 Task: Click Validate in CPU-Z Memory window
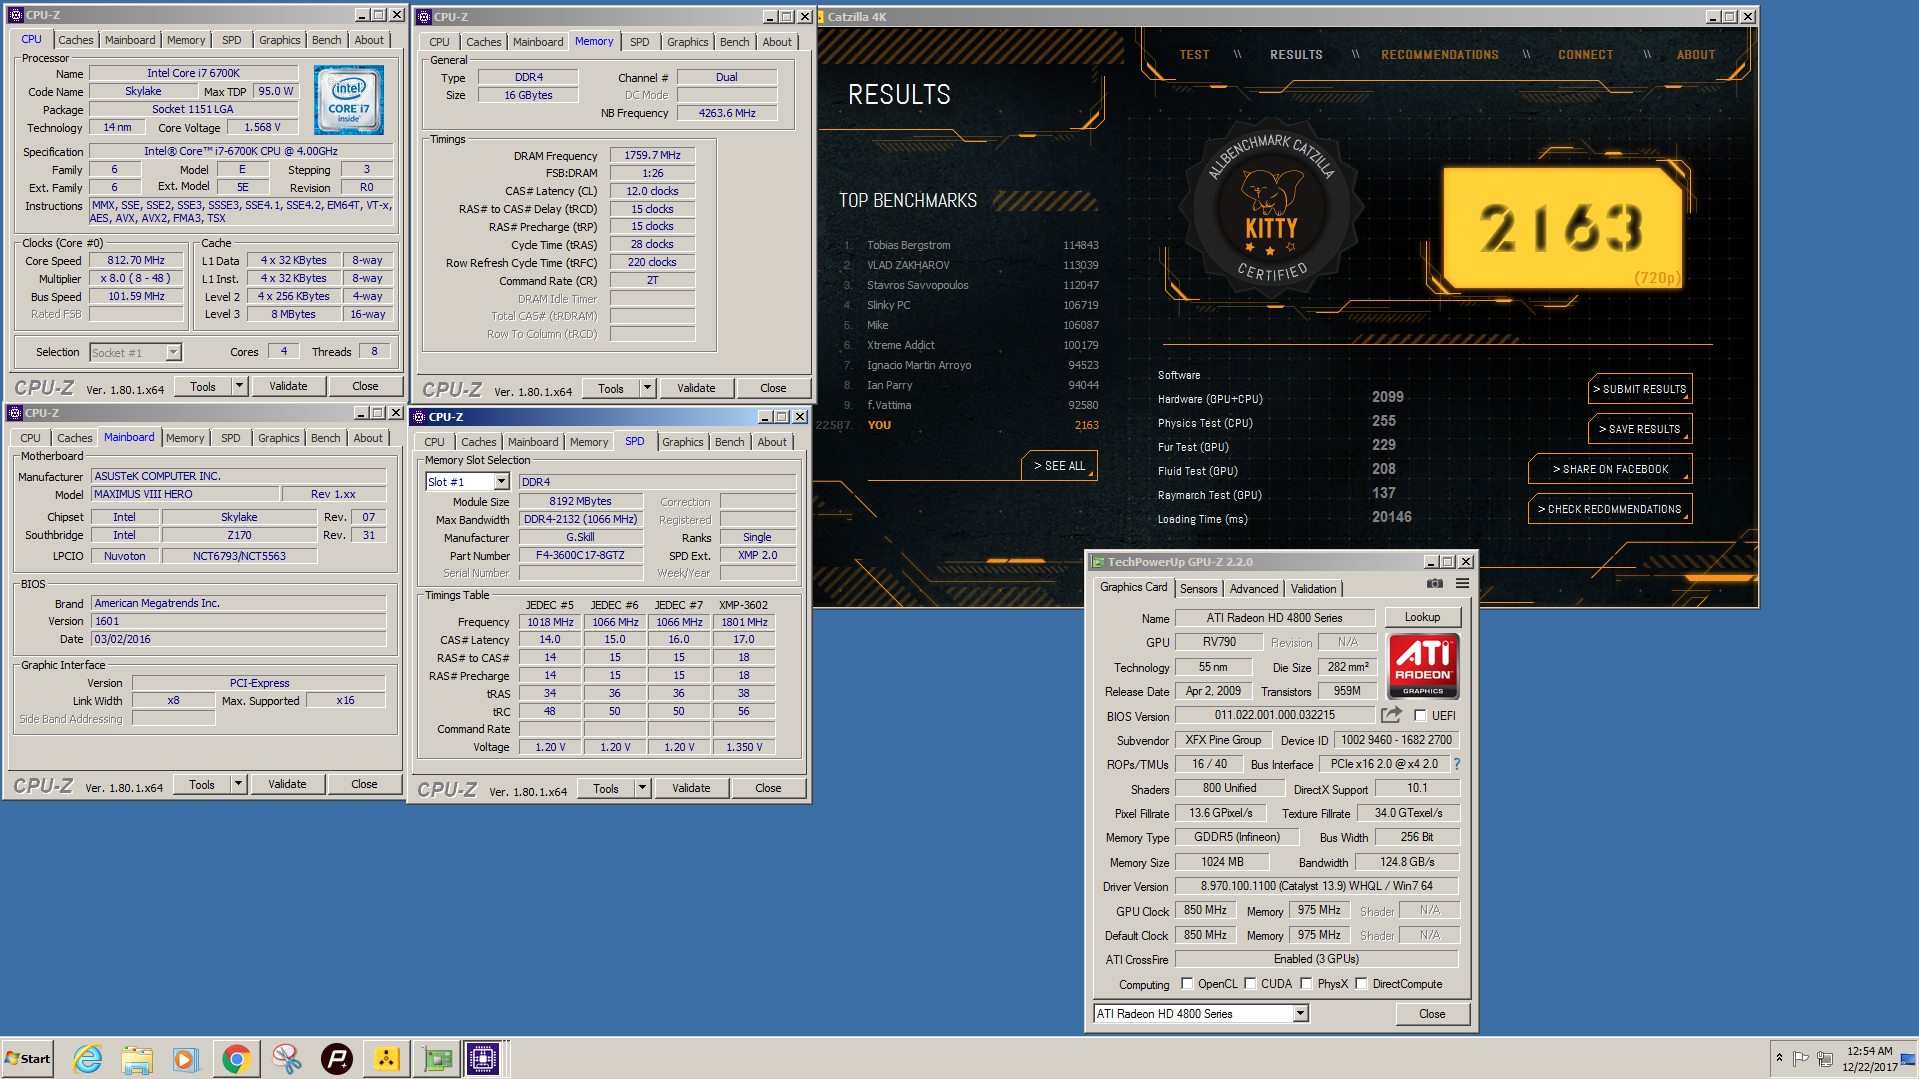pos(696,388)
